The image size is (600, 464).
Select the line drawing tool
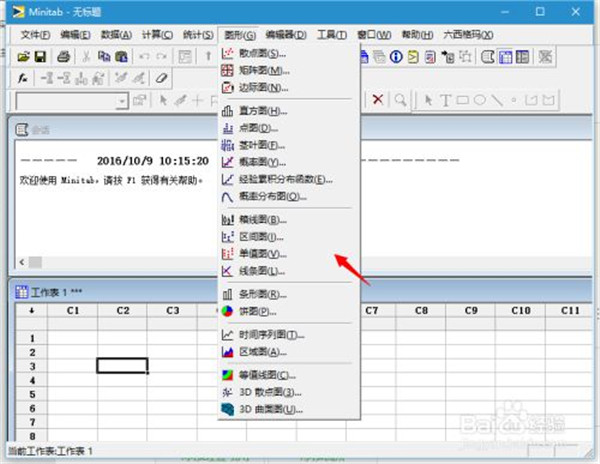click(x=497, y=100)
